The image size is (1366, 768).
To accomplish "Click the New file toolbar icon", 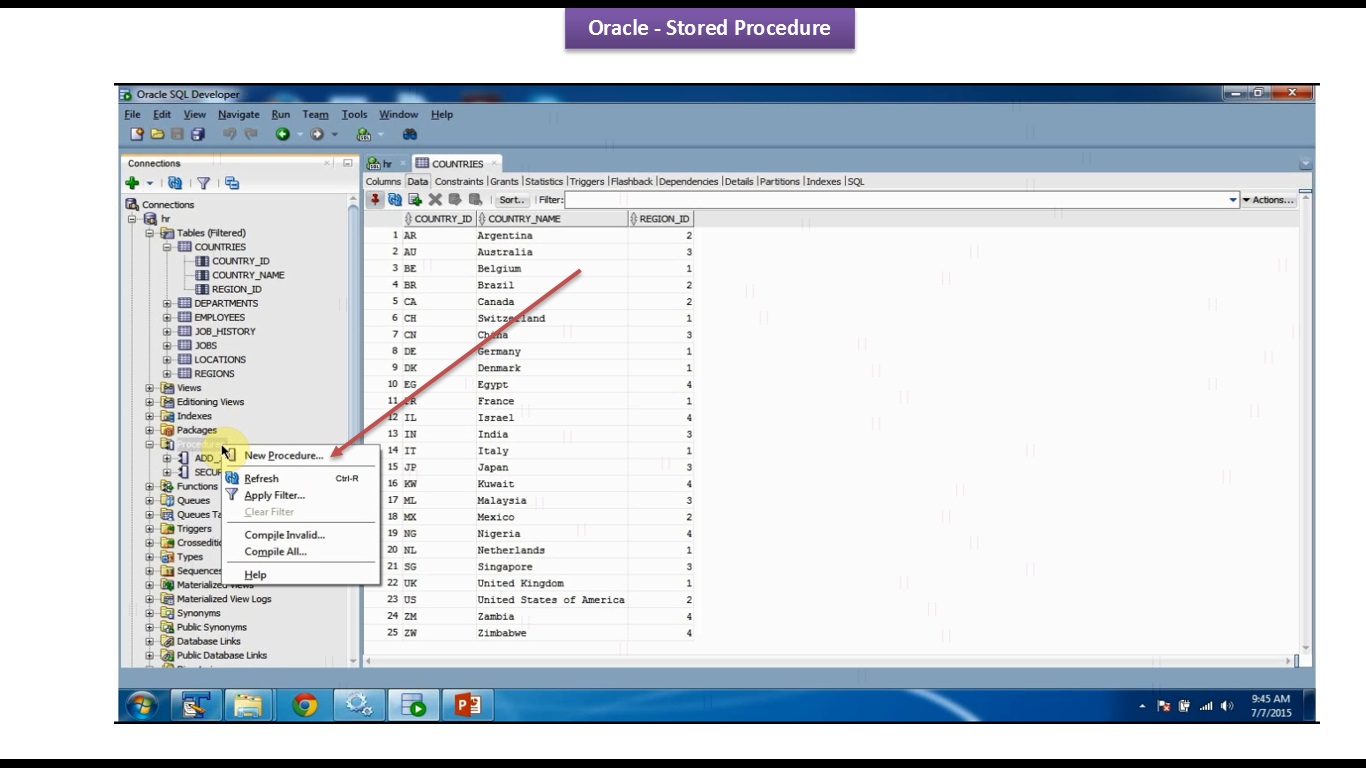I will 138,134.
